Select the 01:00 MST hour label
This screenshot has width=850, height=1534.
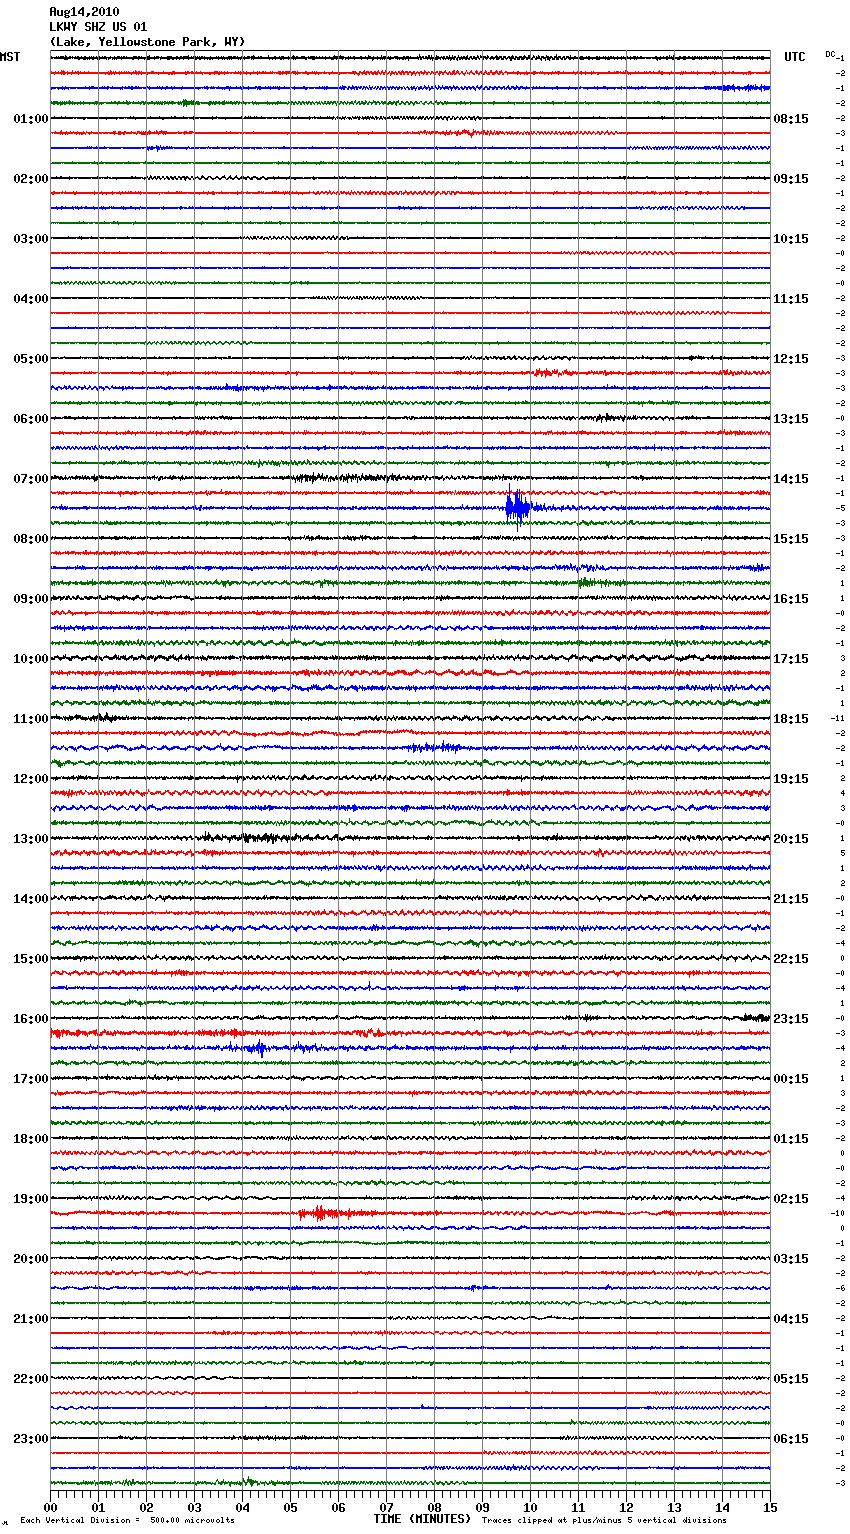pos(31,119)
